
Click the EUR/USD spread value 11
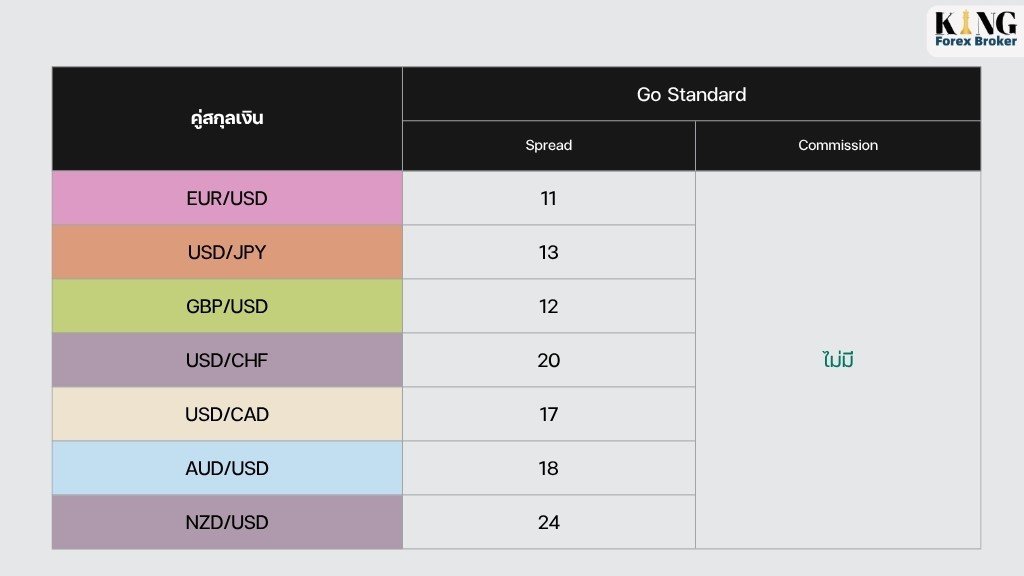tap(549, 198)
